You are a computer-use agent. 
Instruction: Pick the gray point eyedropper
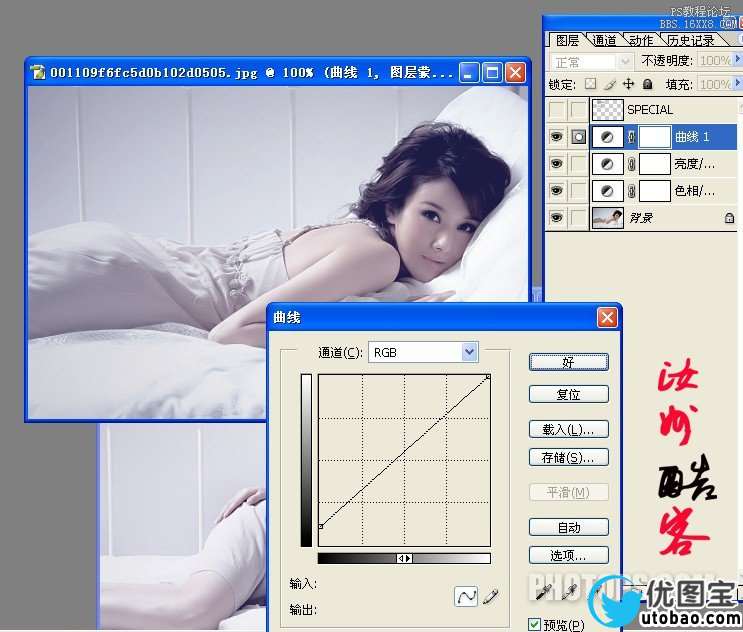569,592
